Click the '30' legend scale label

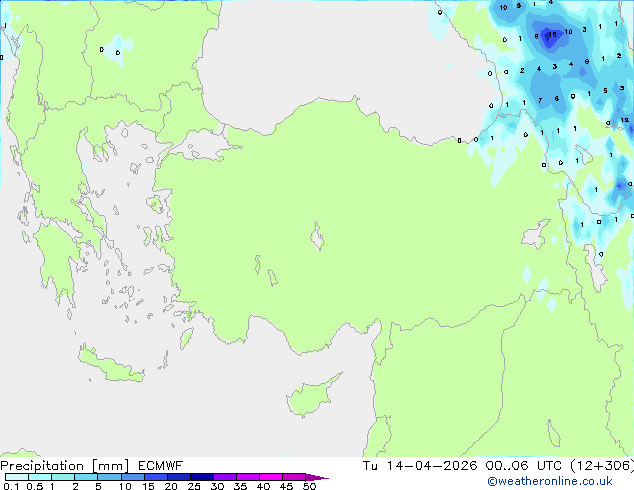[x=217, y=486]
